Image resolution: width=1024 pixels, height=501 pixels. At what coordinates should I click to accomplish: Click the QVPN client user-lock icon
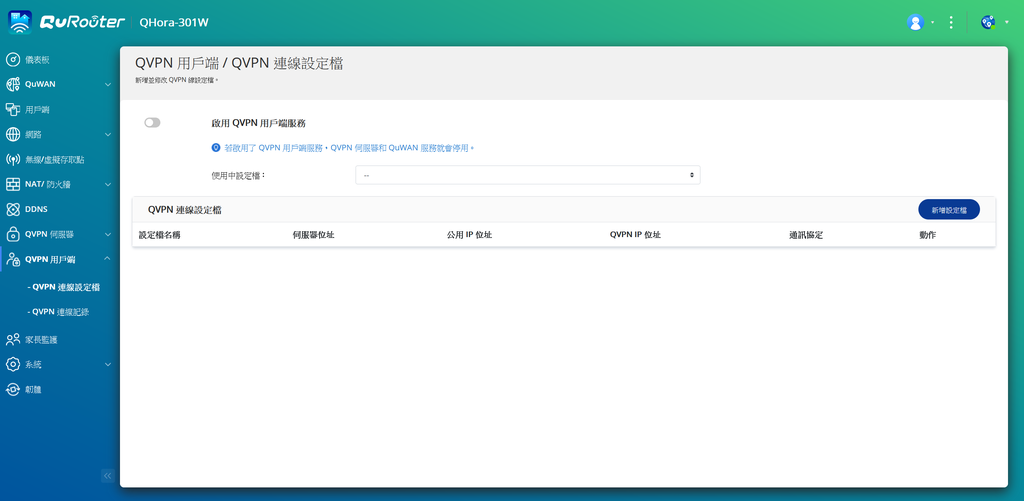tap(12, 259)
